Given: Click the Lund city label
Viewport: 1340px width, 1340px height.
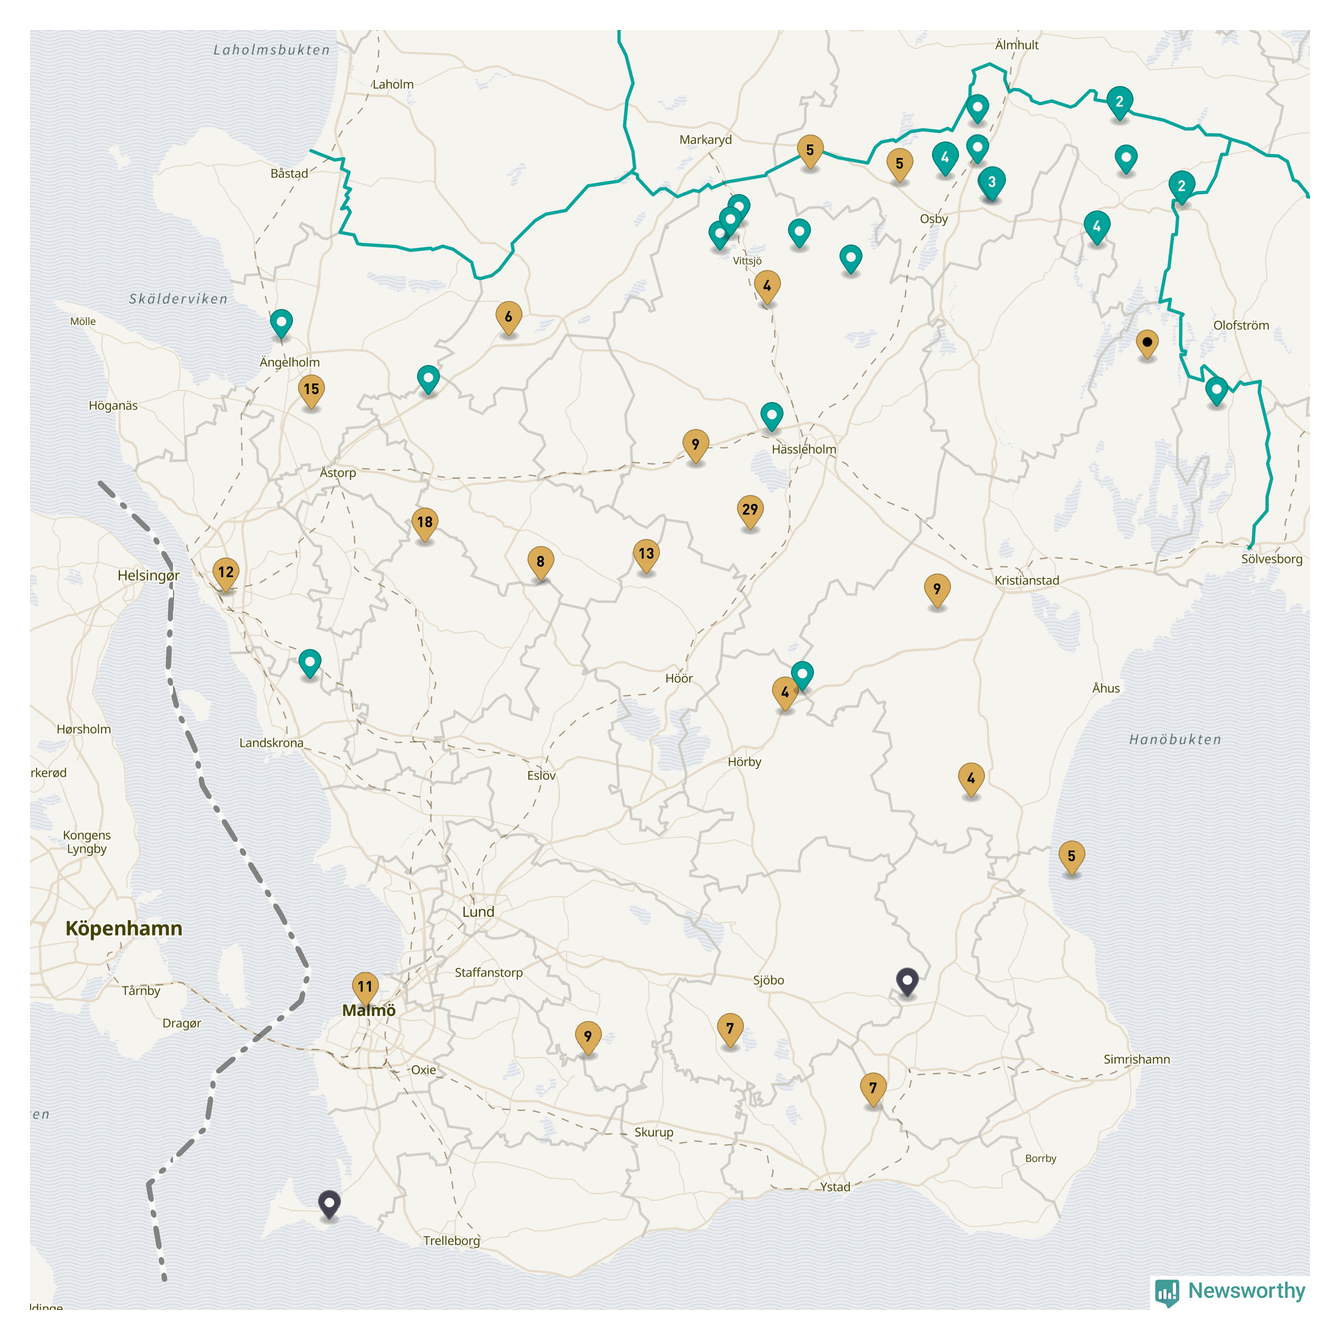Looking at the screenshot, I should (x=478, y=912).
